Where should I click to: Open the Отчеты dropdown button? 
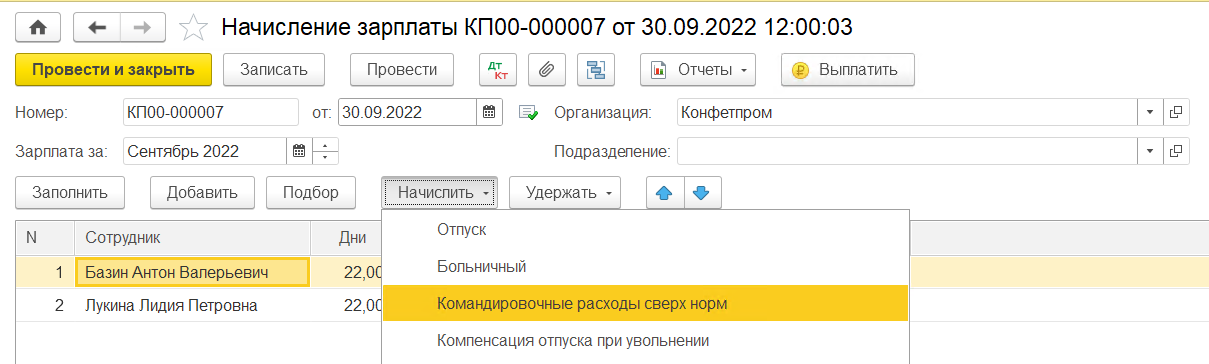coord(698,70)
